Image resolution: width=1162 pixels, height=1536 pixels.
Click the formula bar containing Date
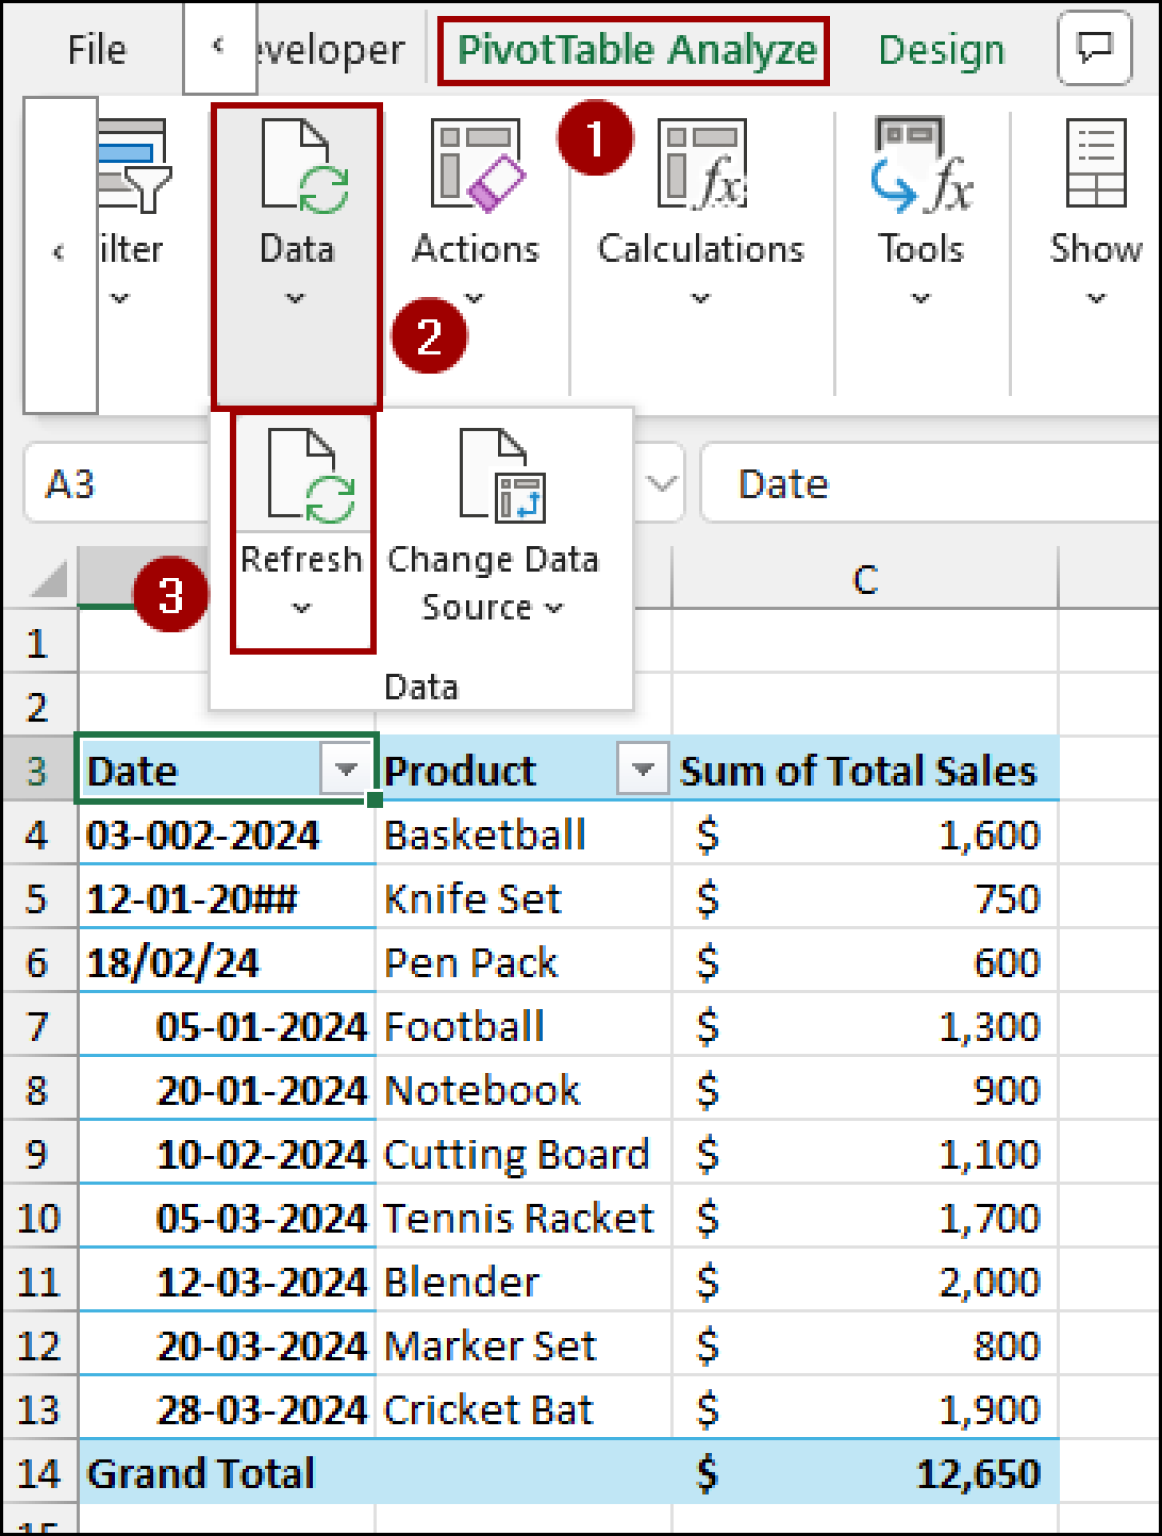[930, 484]
